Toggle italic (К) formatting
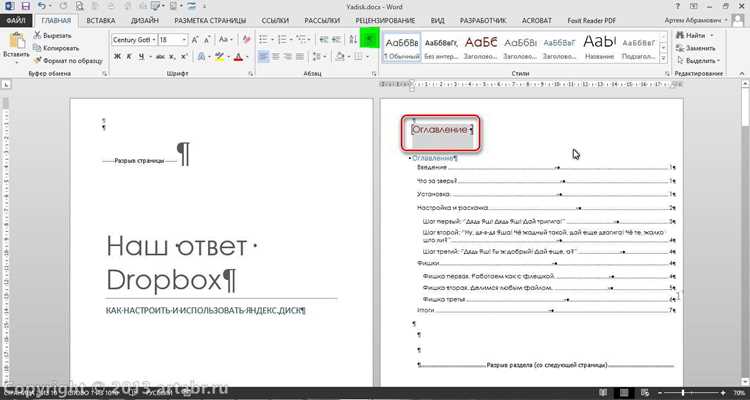750x400 pixels. click(x=129, y=57)
